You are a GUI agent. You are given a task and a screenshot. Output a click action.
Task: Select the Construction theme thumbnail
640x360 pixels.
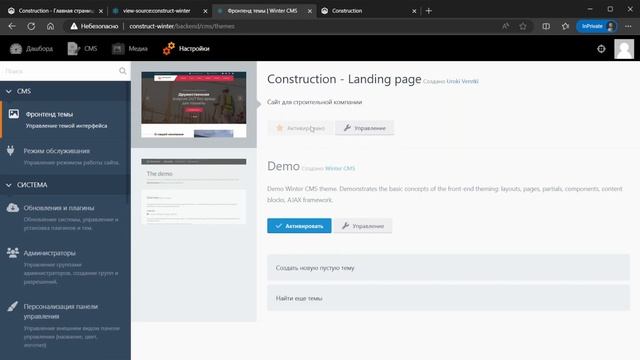point(194,104)
